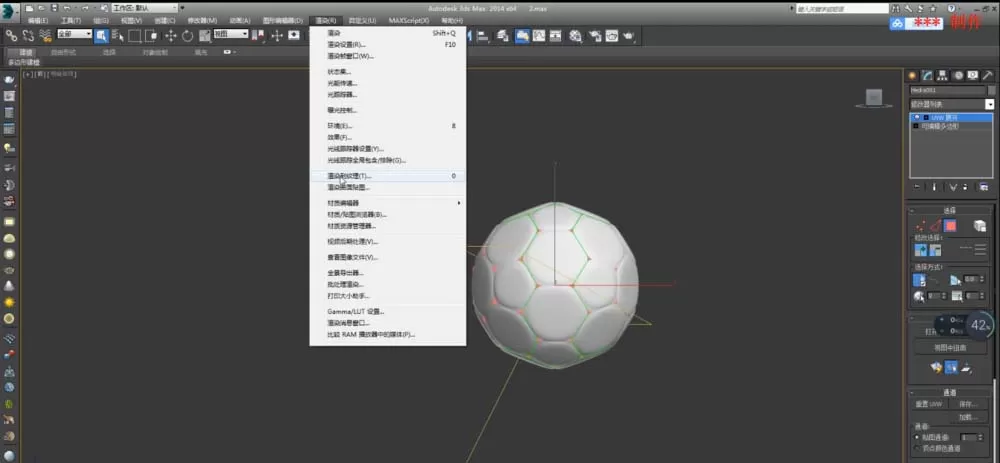
Task: Open the Modify panel tab icon
Action: (x=928, y=76)
